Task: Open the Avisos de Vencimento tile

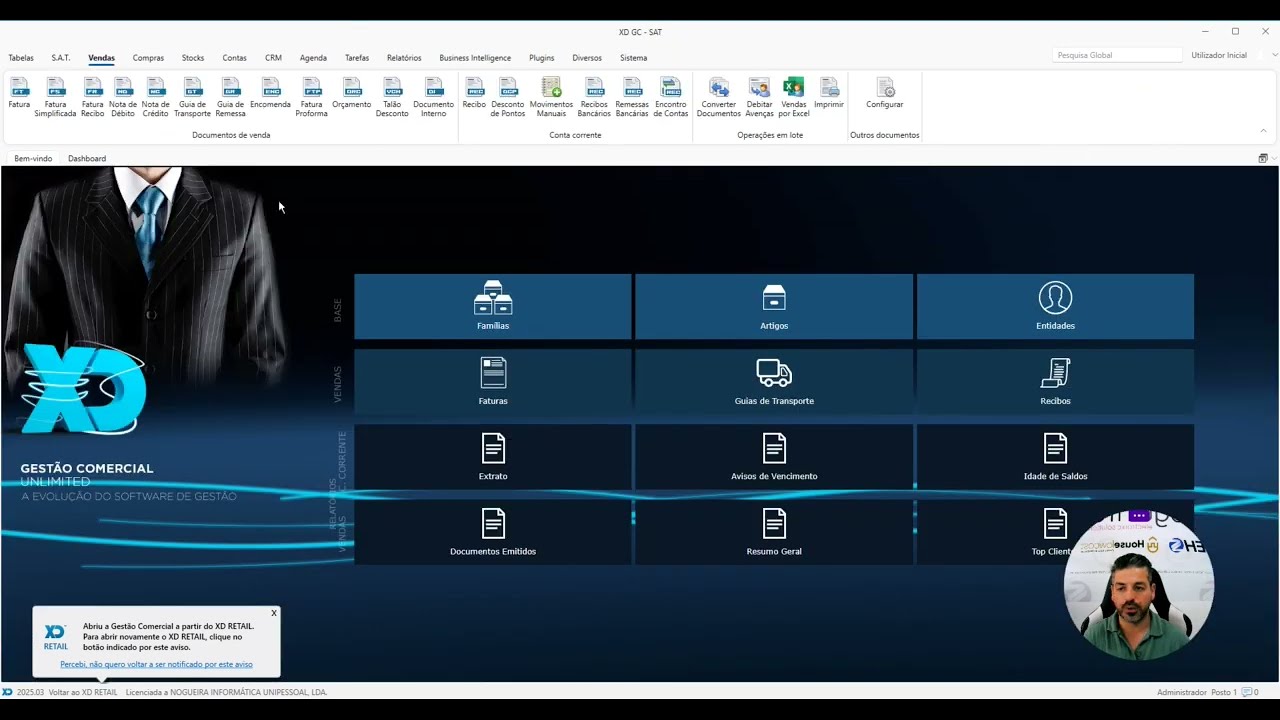Action: pyautogui.click(x=774, y=457)
